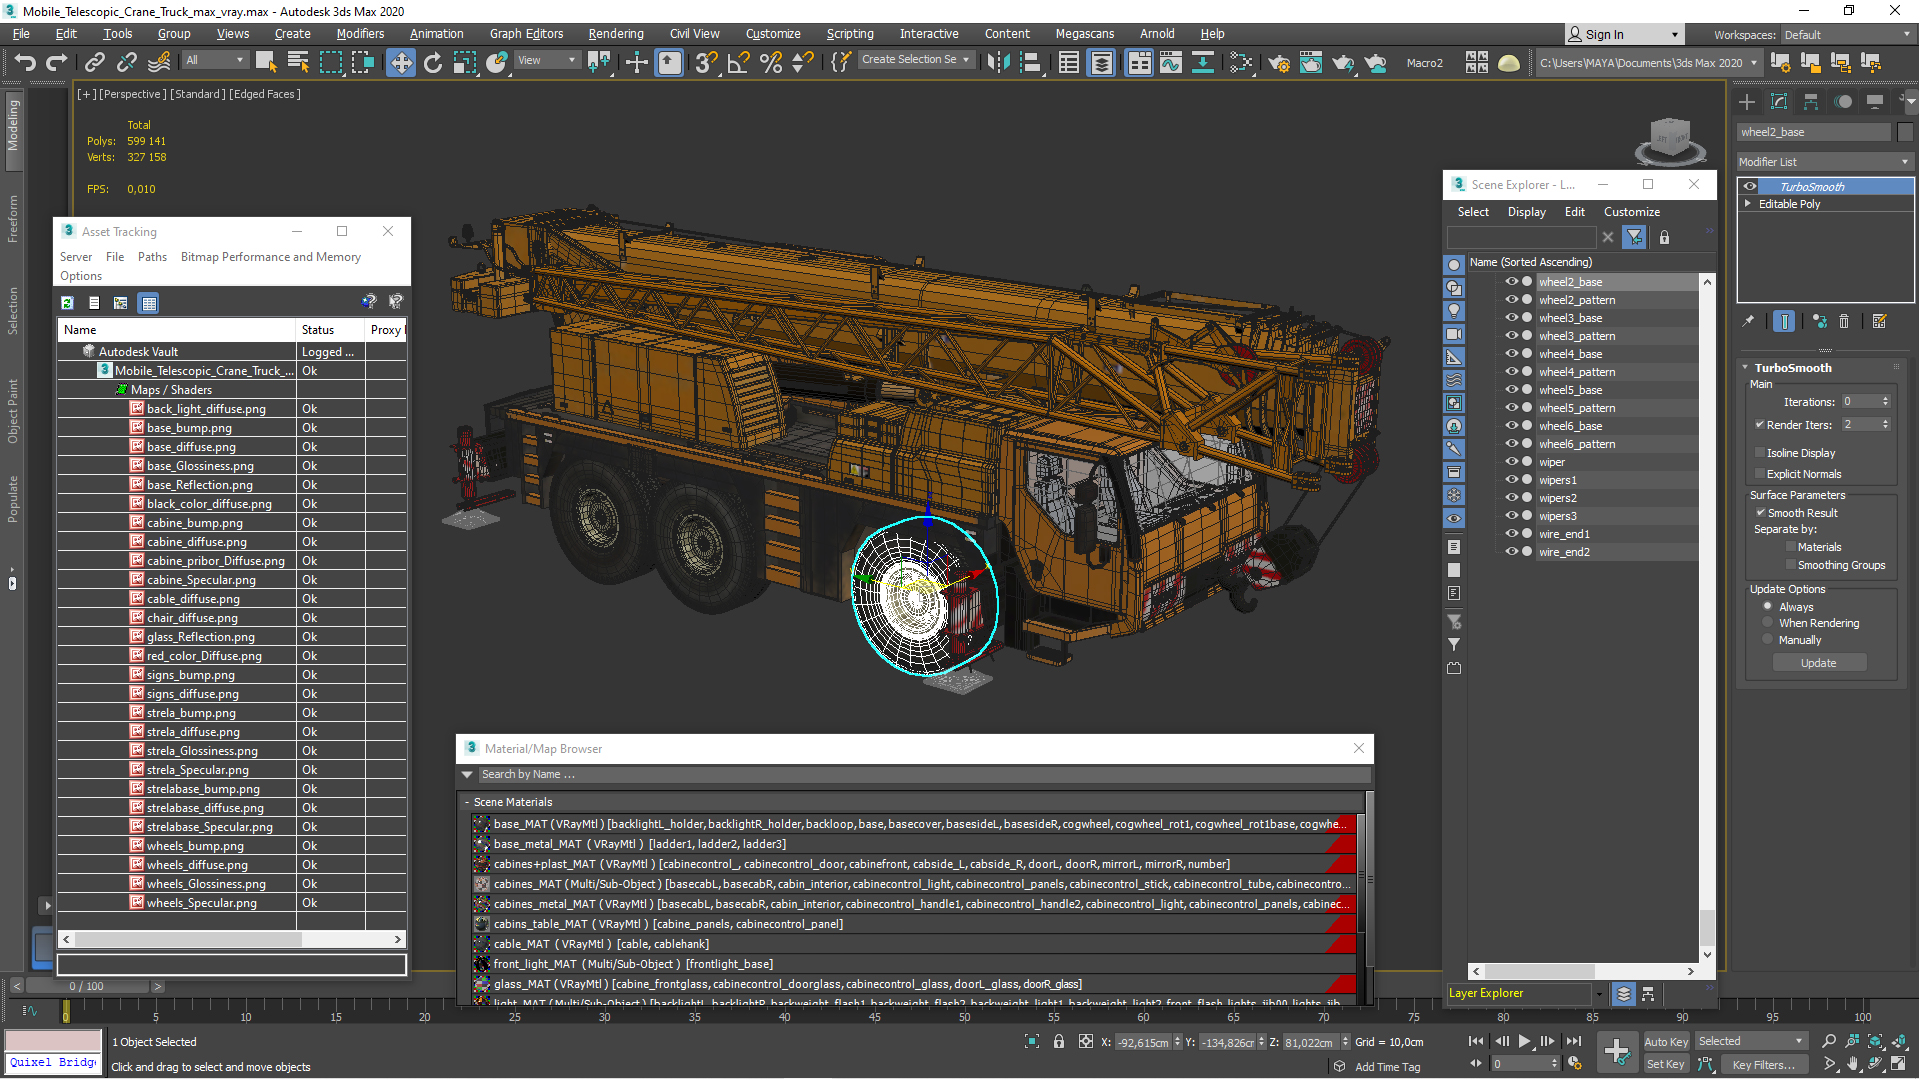Click the Mirror tool icon
This screenshot has width=1920, height=1080.
tap(998, 63)
